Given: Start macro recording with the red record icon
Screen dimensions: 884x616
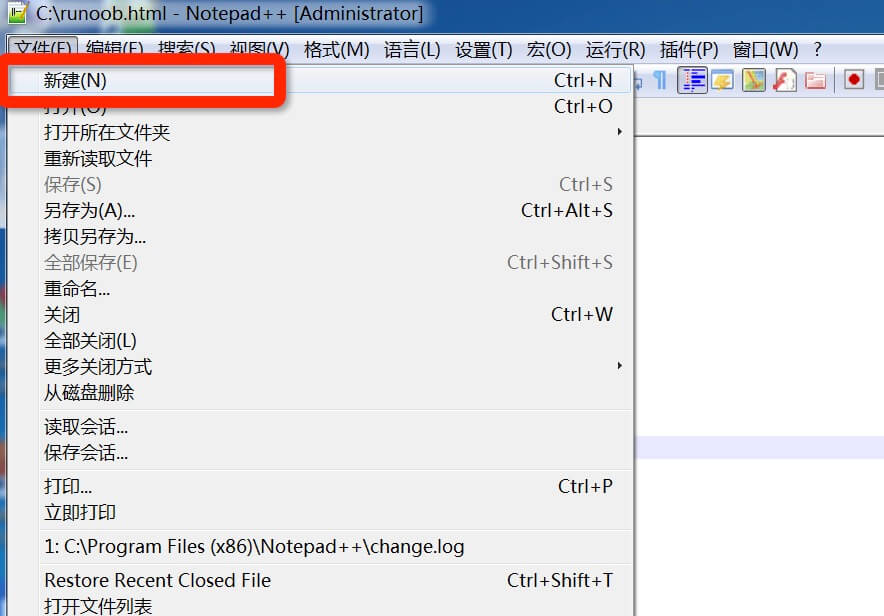Looking at the screenshot, I should click(x=853, y=81).
